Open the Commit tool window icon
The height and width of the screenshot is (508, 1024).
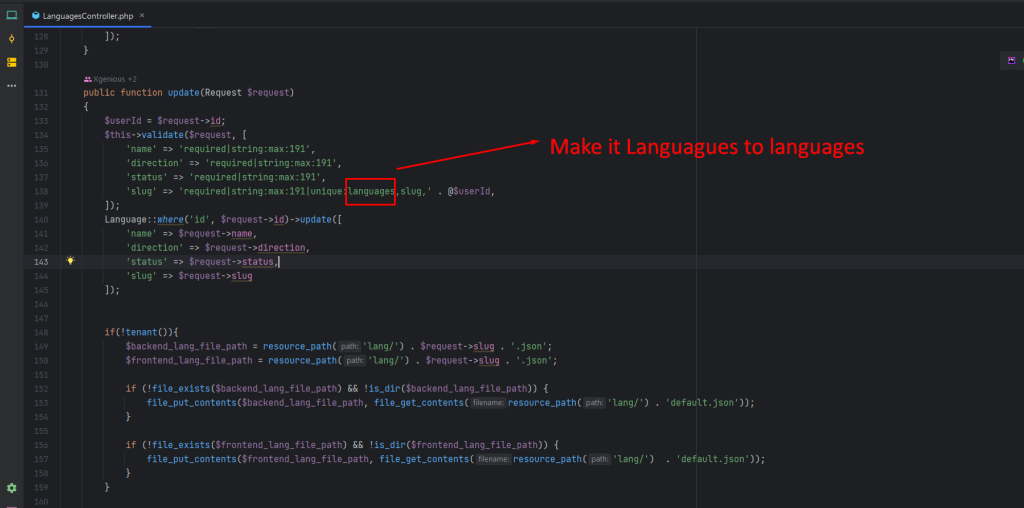[x=11, y=39]
